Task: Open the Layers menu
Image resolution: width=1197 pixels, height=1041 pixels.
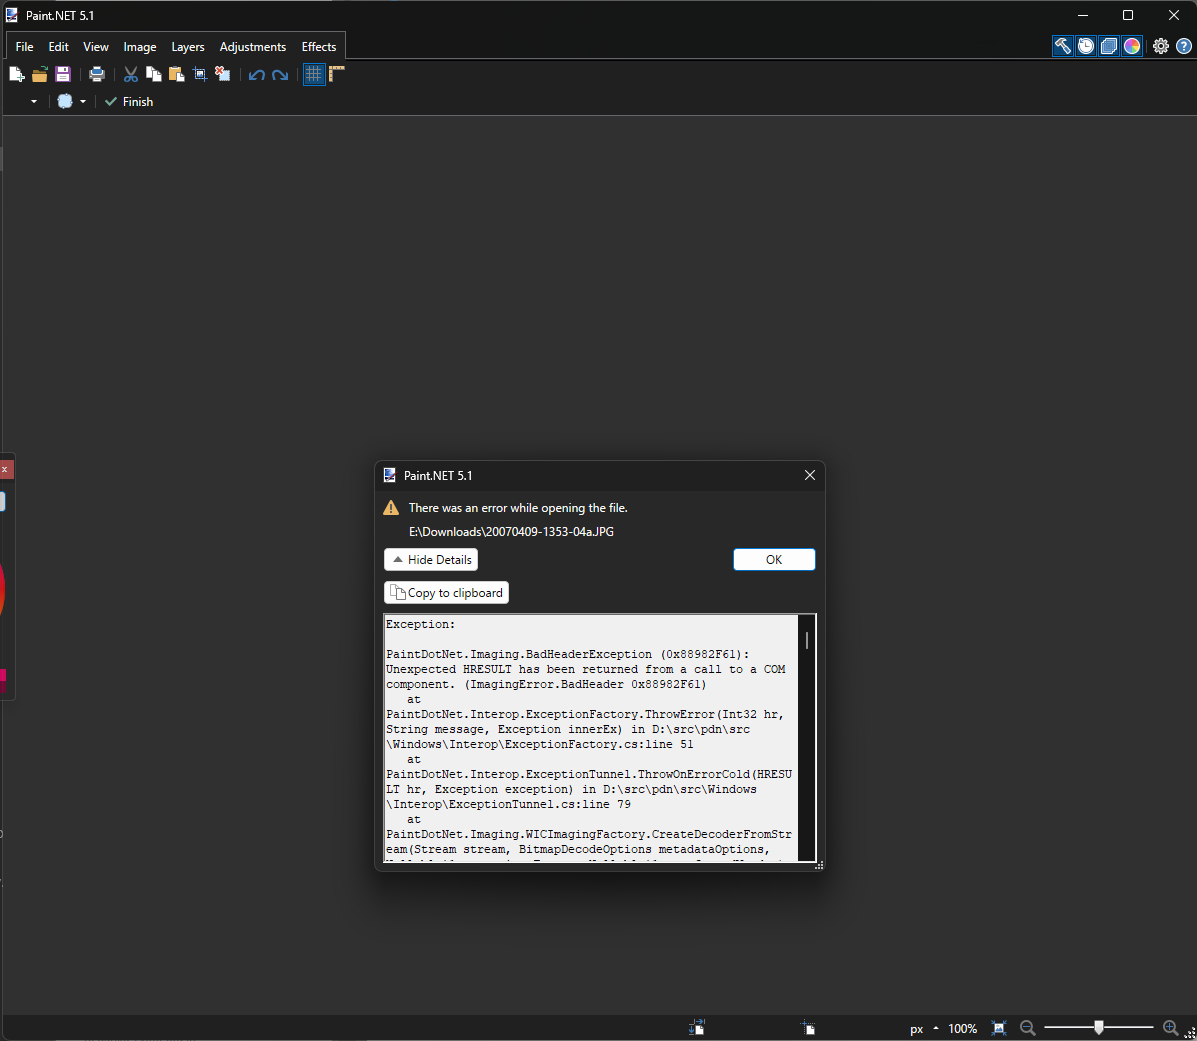Action: 188,47
